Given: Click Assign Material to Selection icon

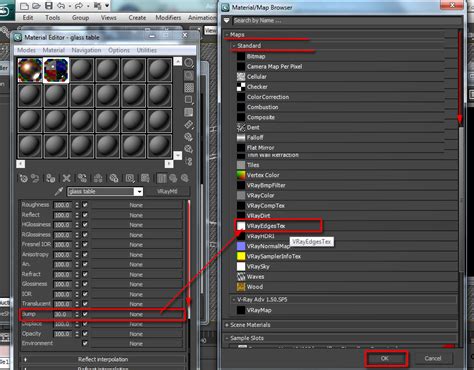Looking at the screenshot, I should 51,178.
